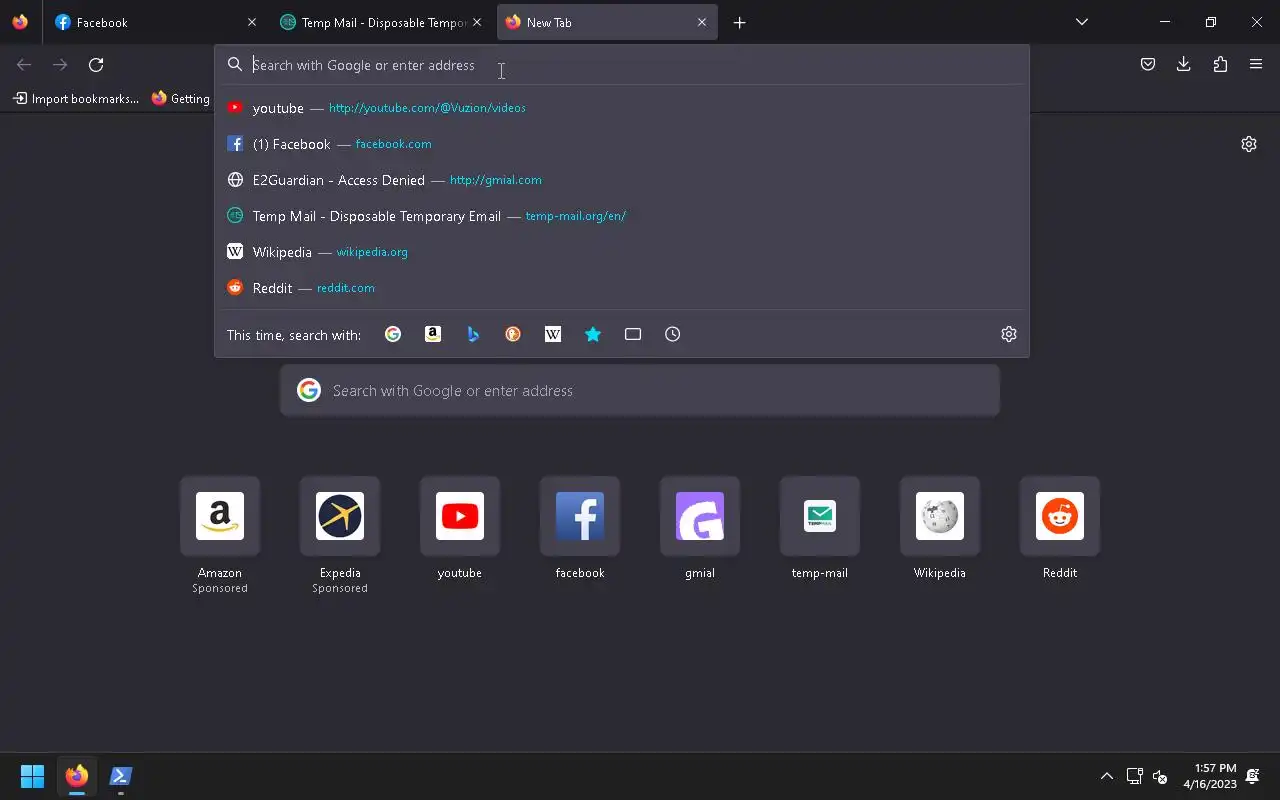Show hidden system tray icons

click(1107, 776)
